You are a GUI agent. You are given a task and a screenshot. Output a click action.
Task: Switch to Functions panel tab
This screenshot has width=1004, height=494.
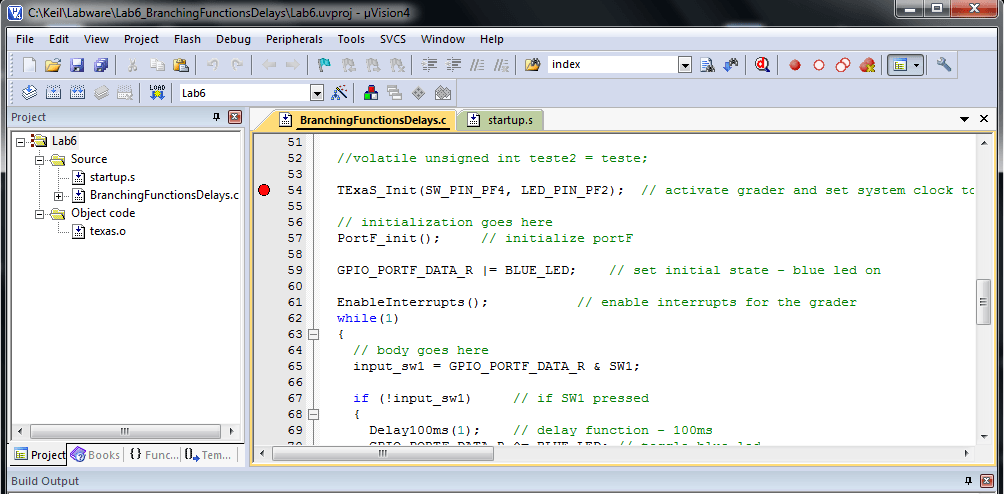pyautogui.click(x=153, y=454)
